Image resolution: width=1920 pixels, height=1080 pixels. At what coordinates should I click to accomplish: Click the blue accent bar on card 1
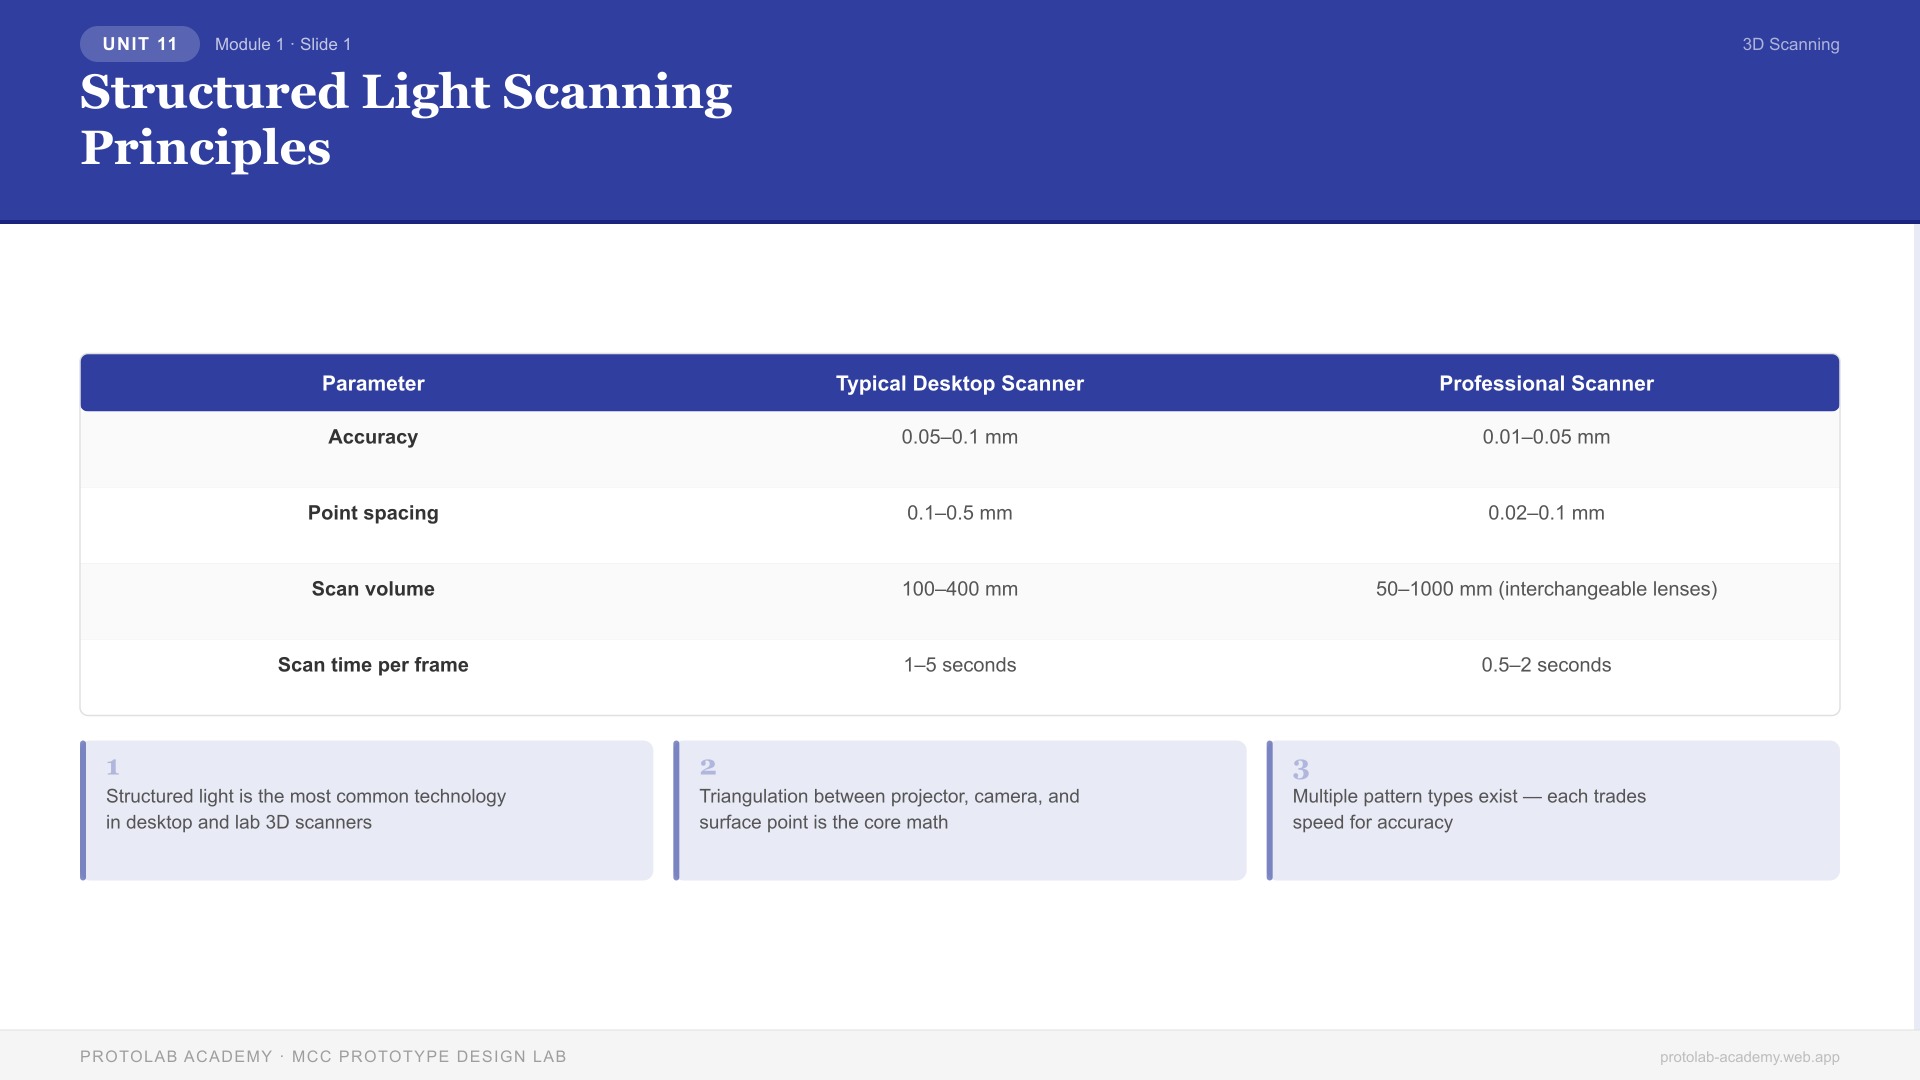[x=82, y=810]
